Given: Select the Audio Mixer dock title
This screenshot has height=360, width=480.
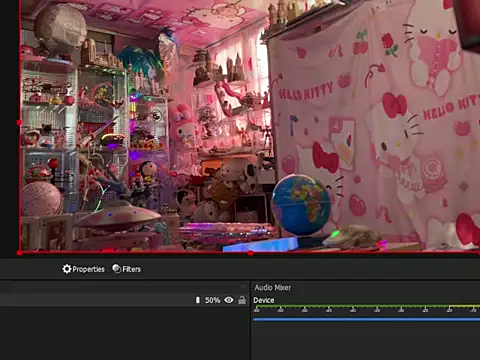Looking at the screenshot, I should point(273,288).
